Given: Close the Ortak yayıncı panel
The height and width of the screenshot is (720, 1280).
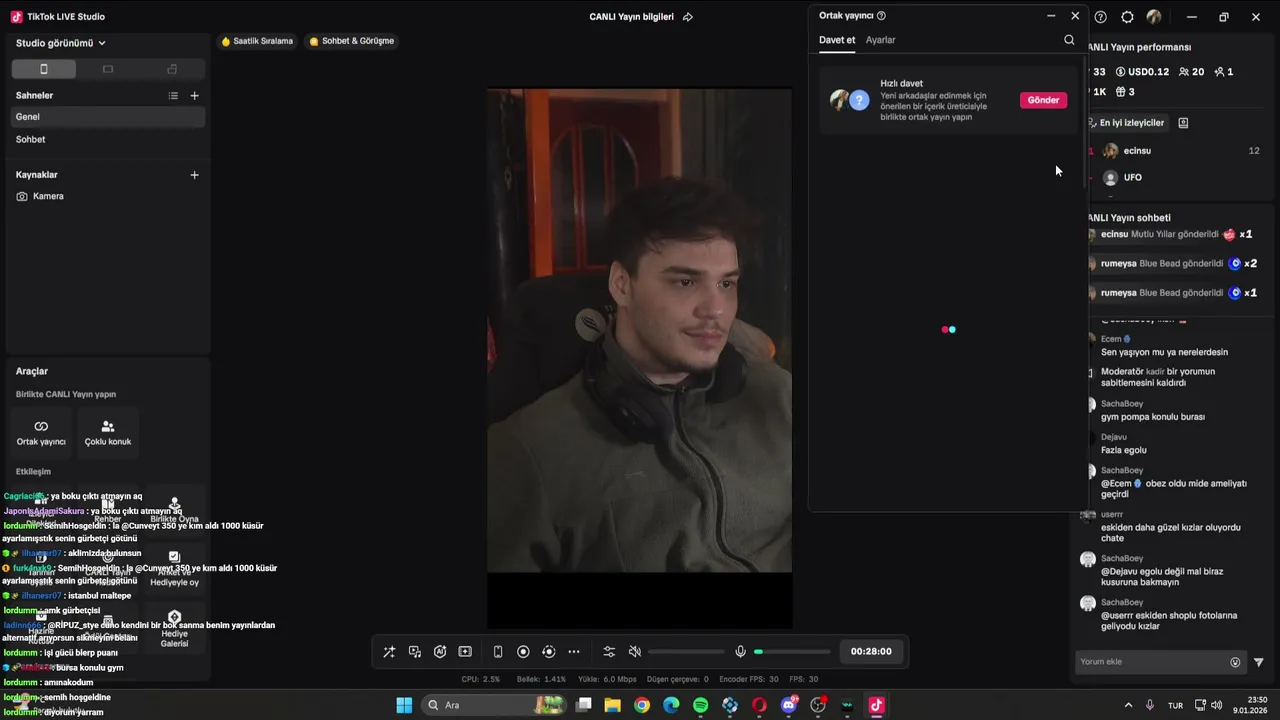Looking at the screenshot, I should point(1075,16).
